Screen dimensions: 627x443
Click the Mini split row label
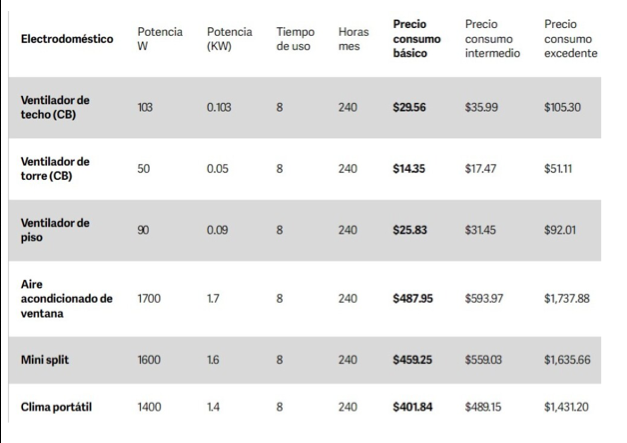(45, 360)
